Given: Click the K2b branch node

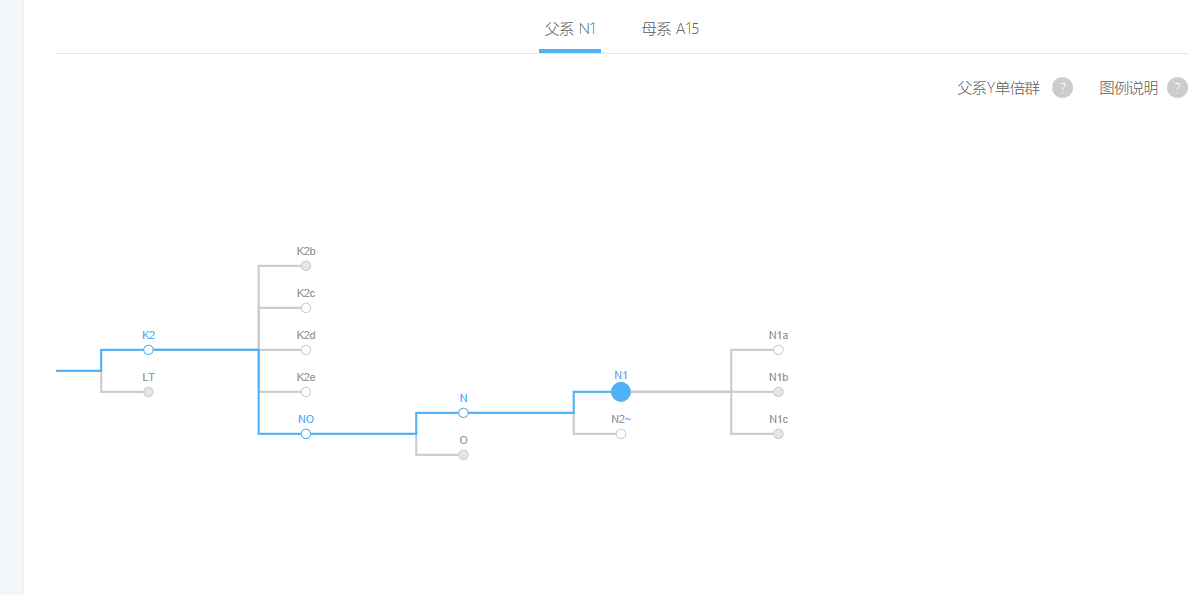Looking at the screenshot, I should coord(306,266).
